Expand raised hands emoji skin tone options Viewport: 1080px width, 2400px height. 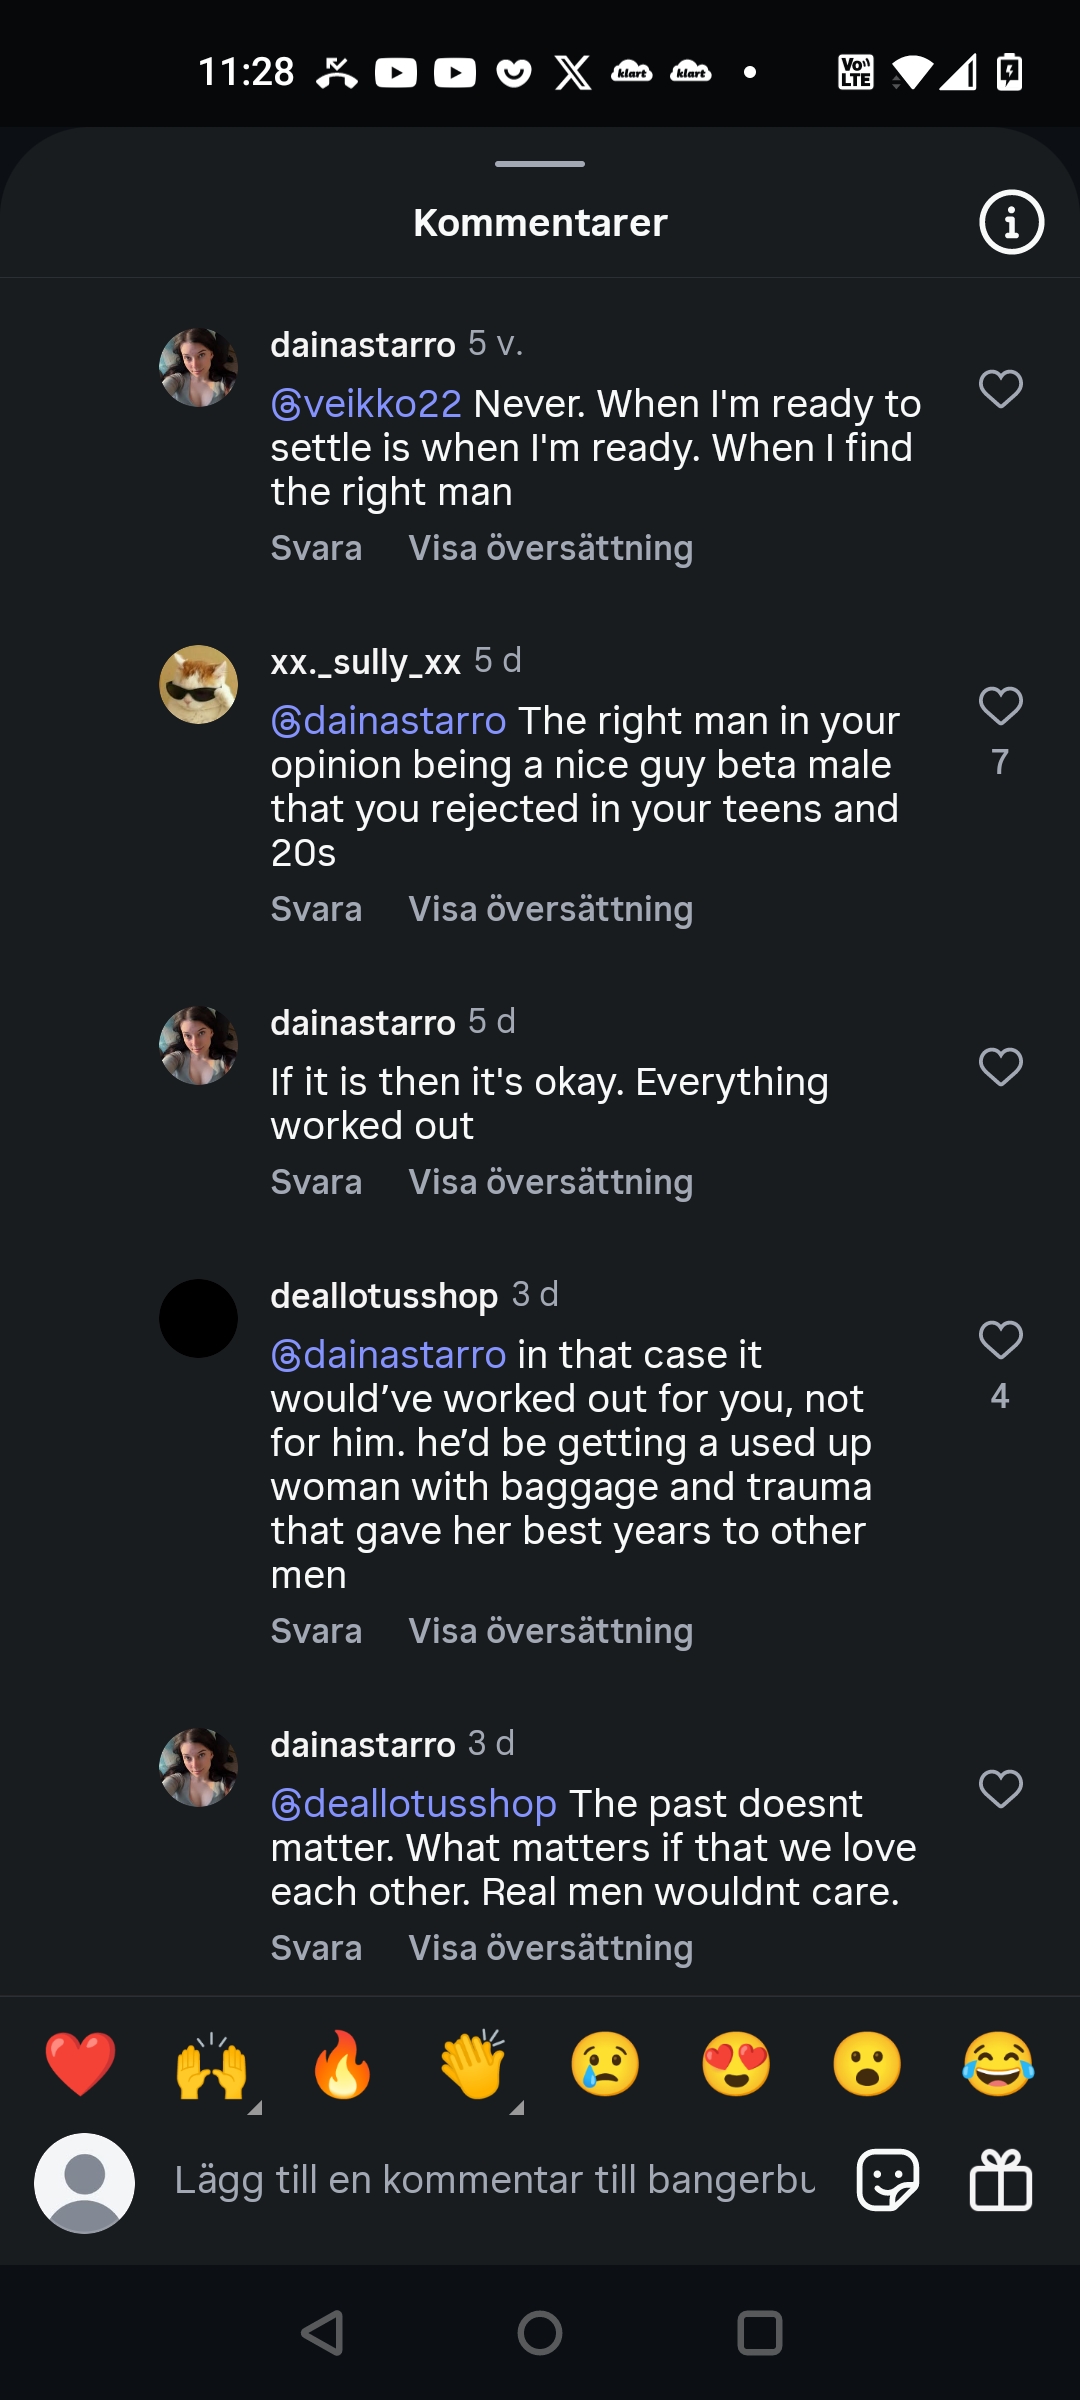[254, 2107]
